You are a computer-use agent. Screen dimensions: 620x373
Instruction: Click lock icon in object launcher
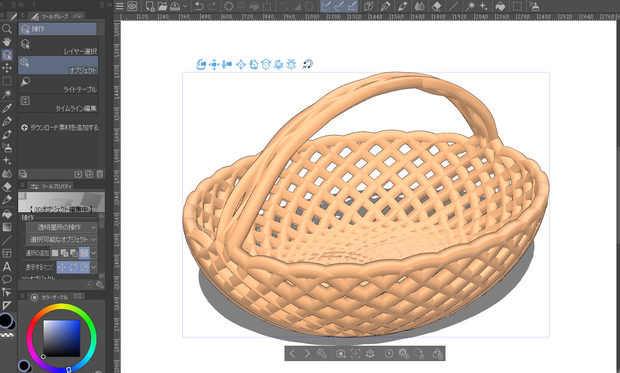[x=437, y=354]
